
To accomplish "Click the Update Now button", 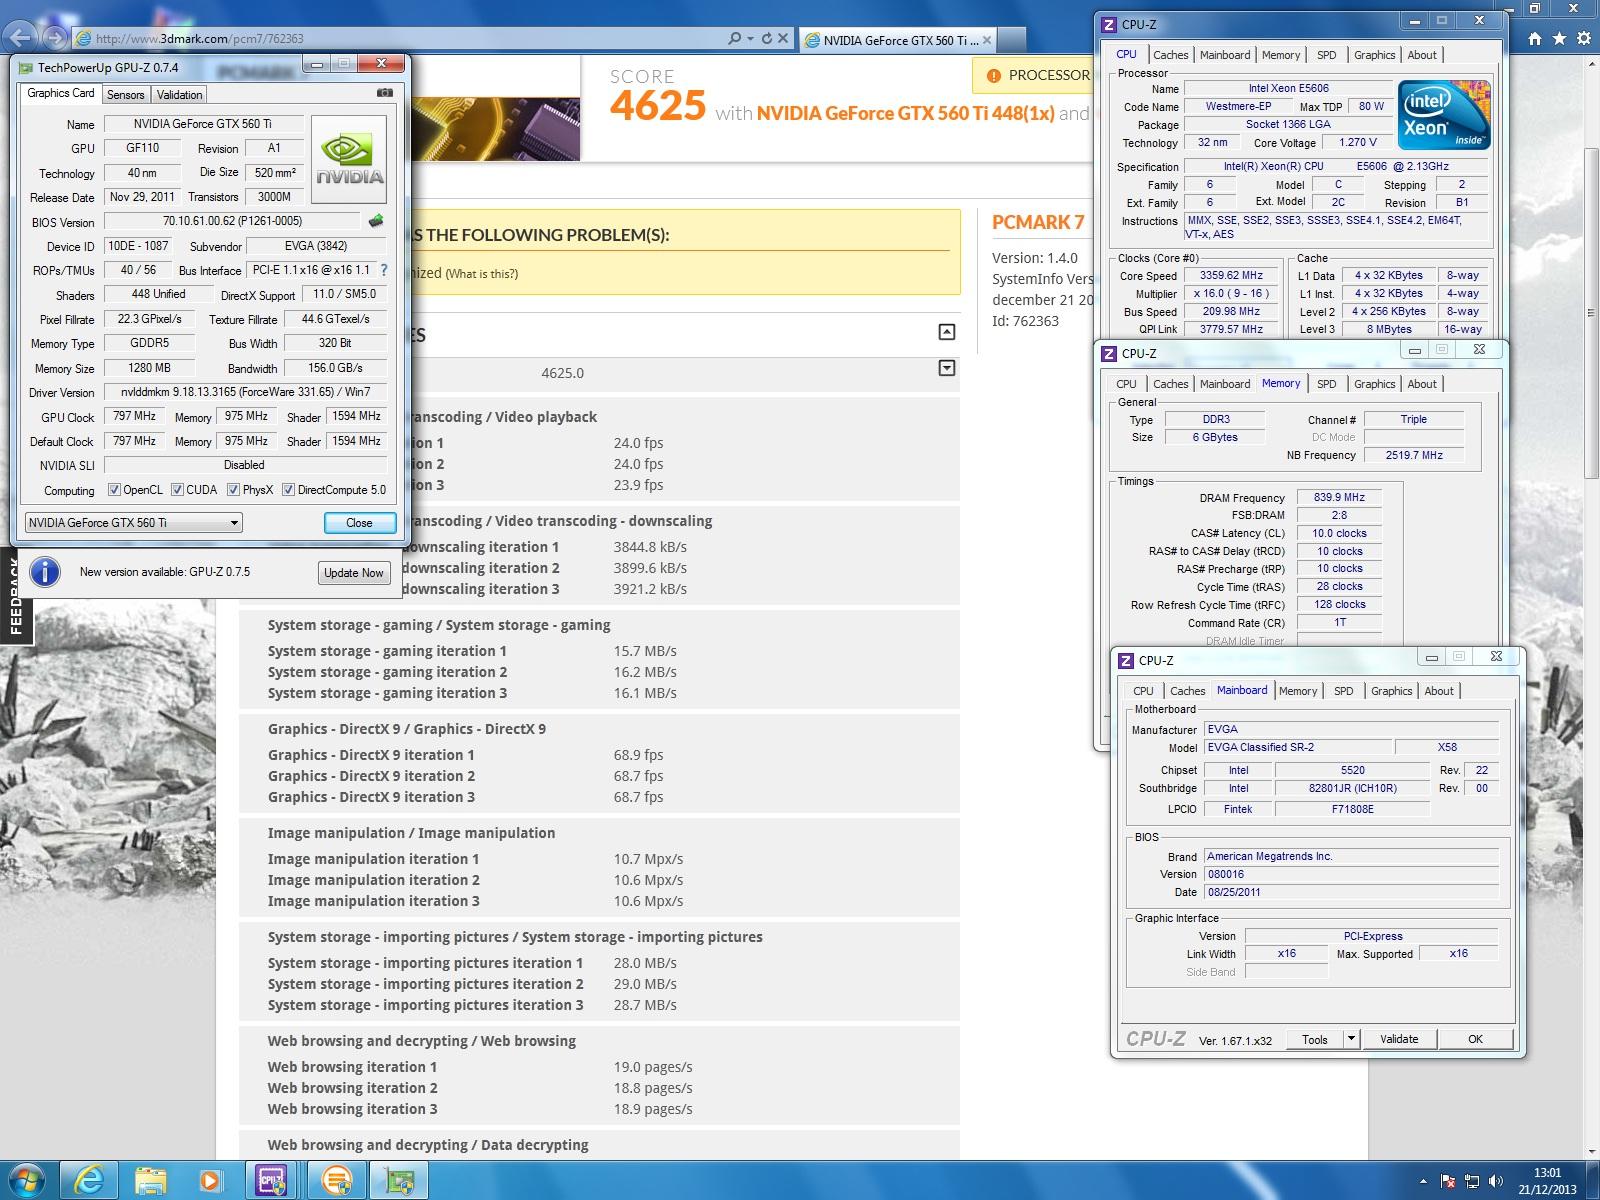I will (354, 572).
